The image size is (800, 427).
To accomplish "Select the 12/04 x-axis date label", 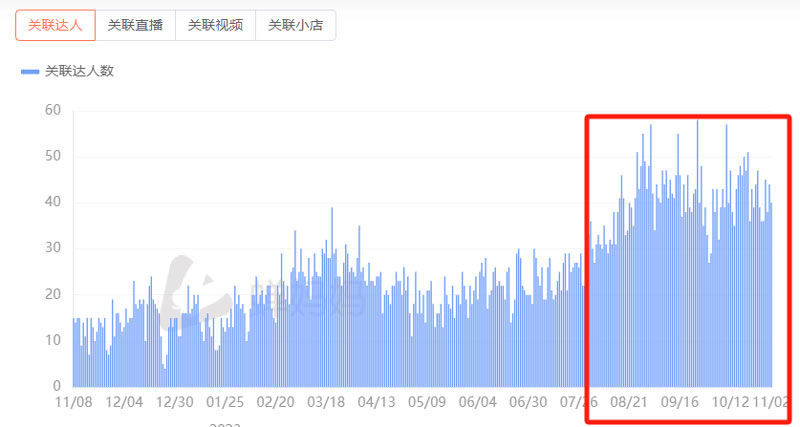I will click(x=124, y=402).
